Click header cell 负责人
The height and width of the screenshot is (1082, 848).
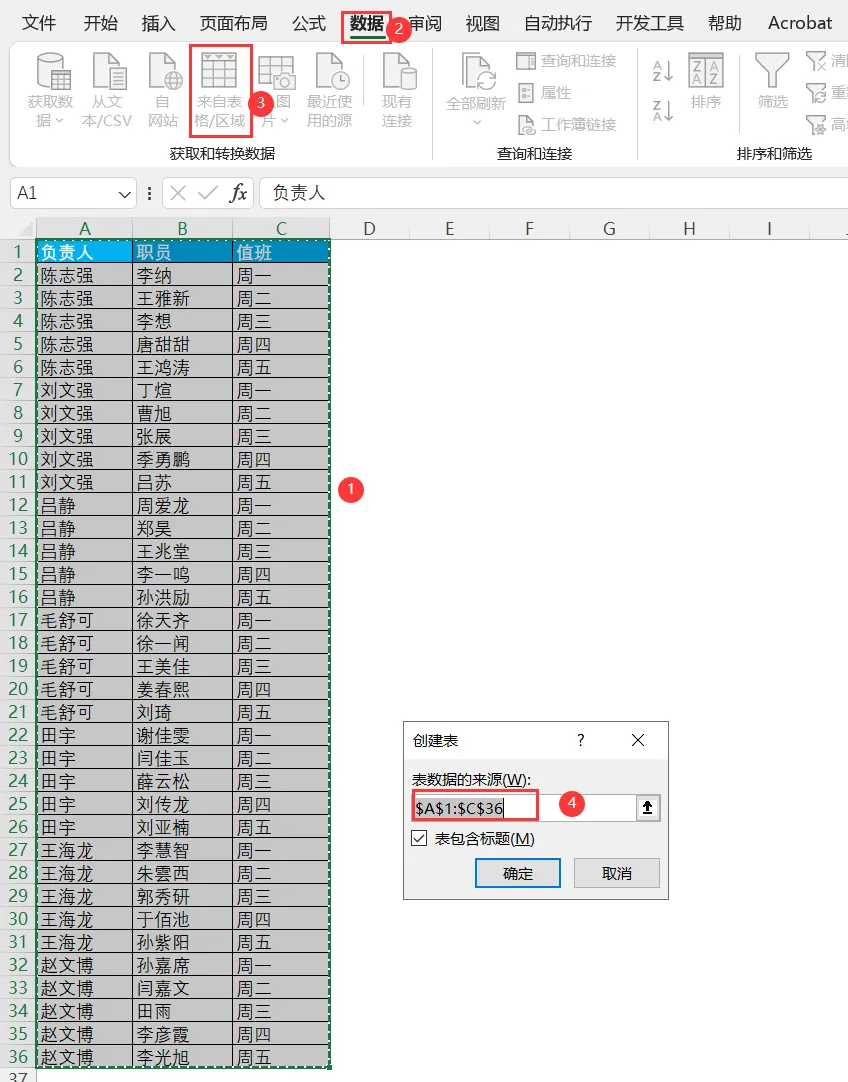[x=84, y=252]
